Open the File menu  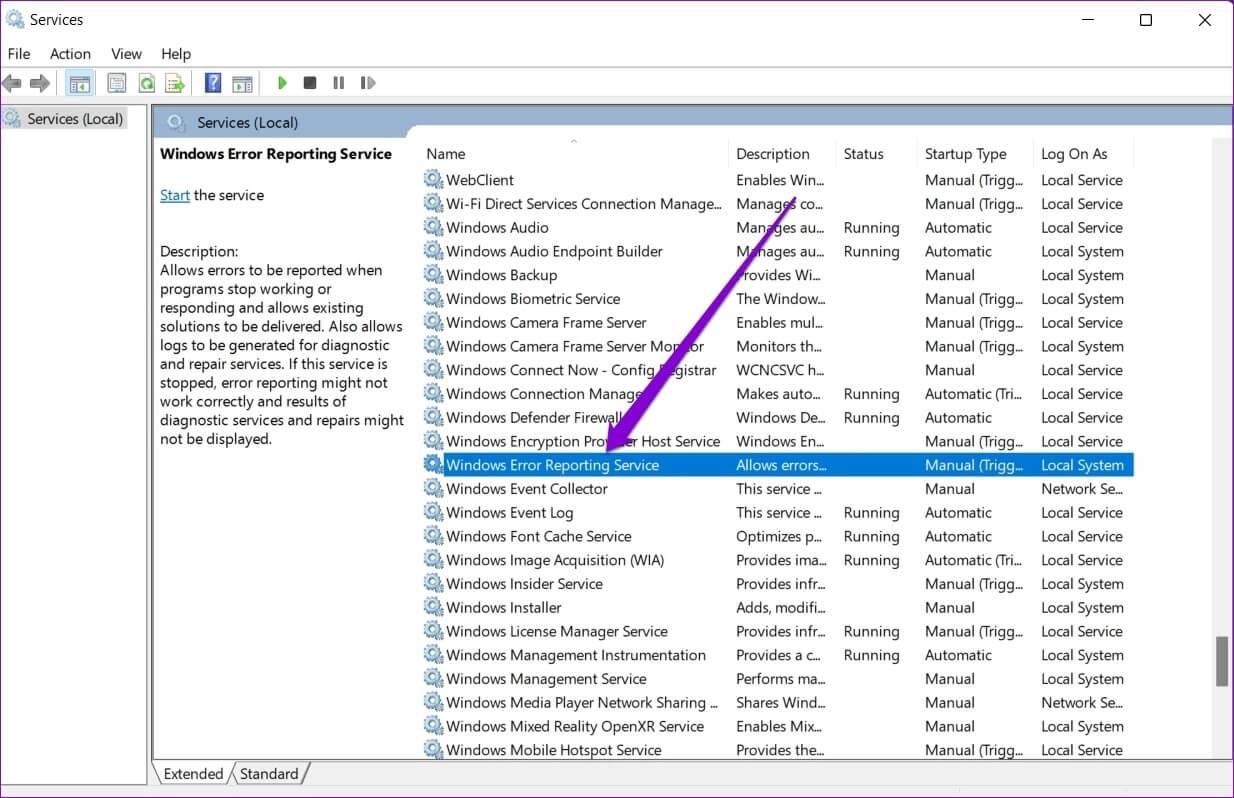point(19,54)
